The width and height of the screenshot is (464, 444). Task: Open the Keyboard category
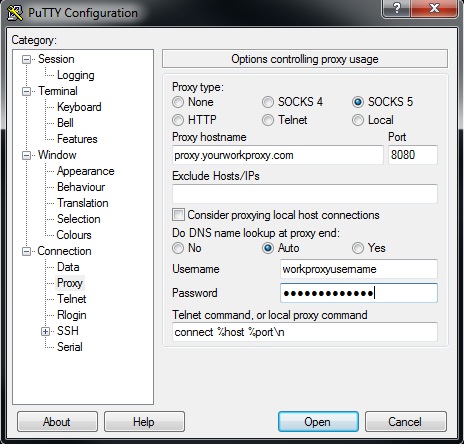[79, 107]
